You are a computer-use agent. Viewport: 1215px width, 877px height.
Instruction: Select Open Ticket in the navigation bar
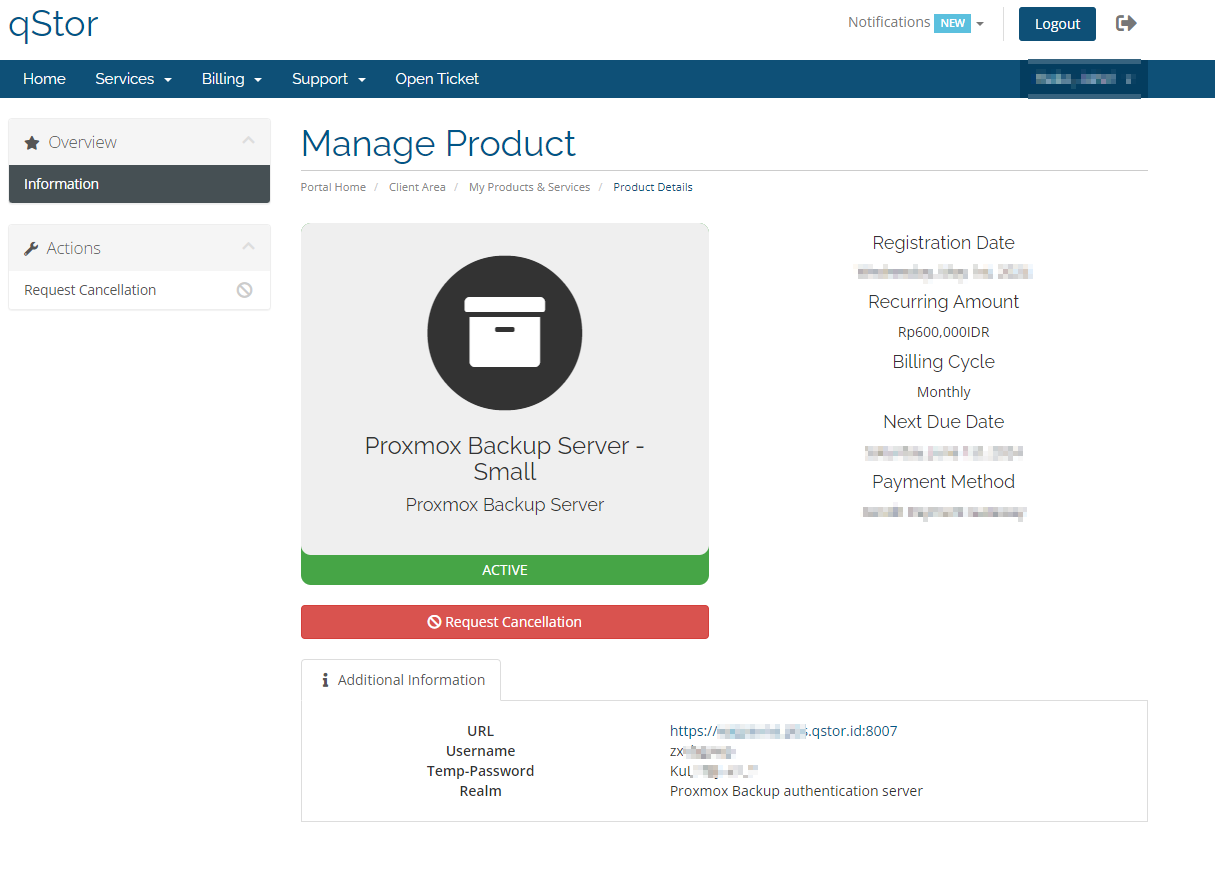[437, 79]
